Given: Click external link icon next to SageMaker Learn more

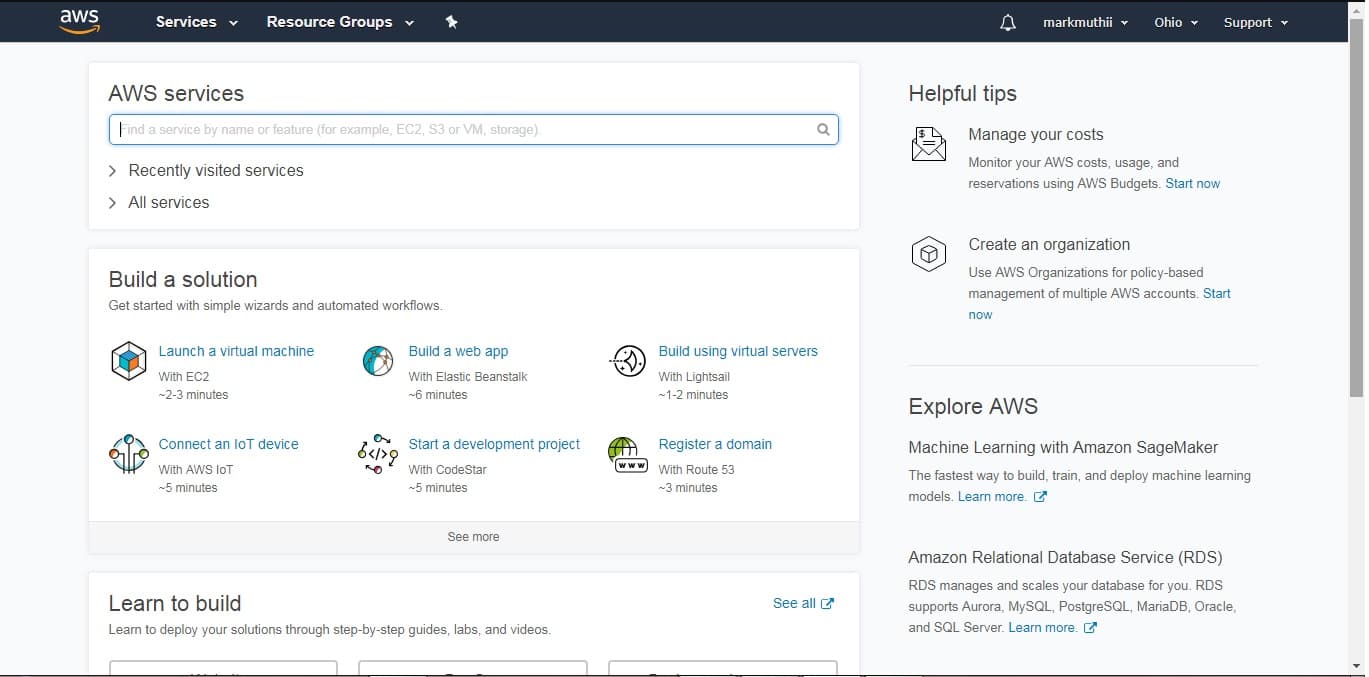Looking at the screenshot, I should pyautogui.click(x=1040, y=497).
